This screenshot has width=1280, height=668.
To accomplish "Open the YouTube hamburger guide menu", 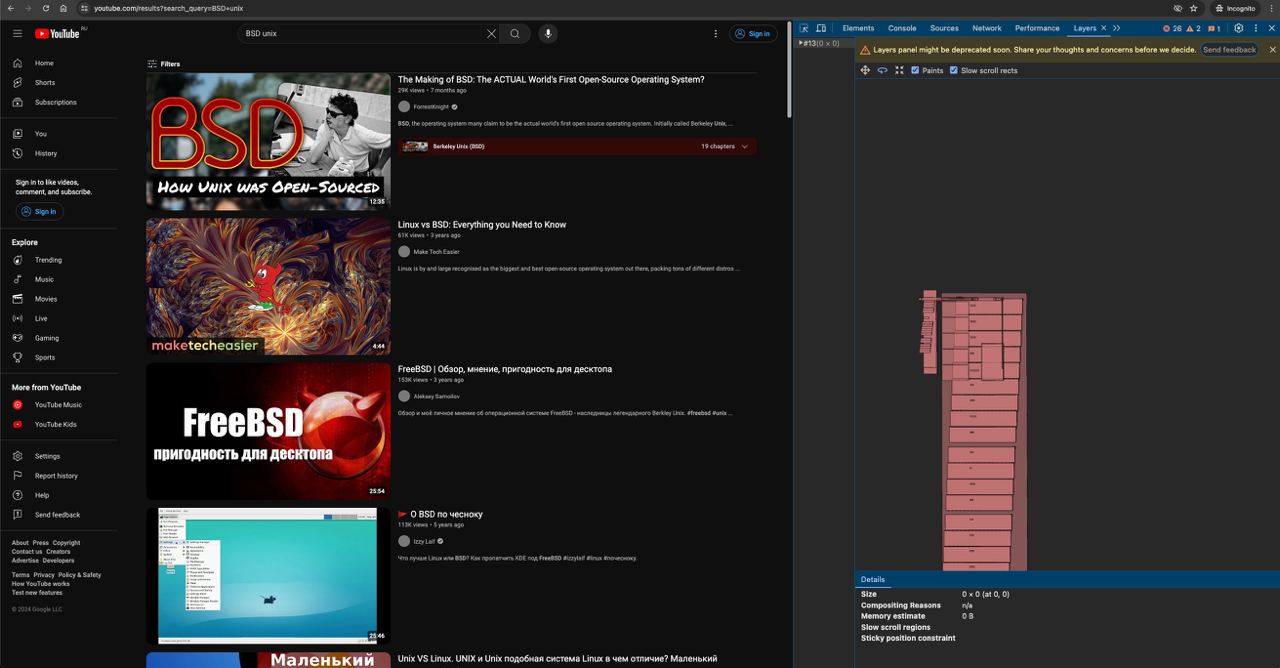I will 17,33.
